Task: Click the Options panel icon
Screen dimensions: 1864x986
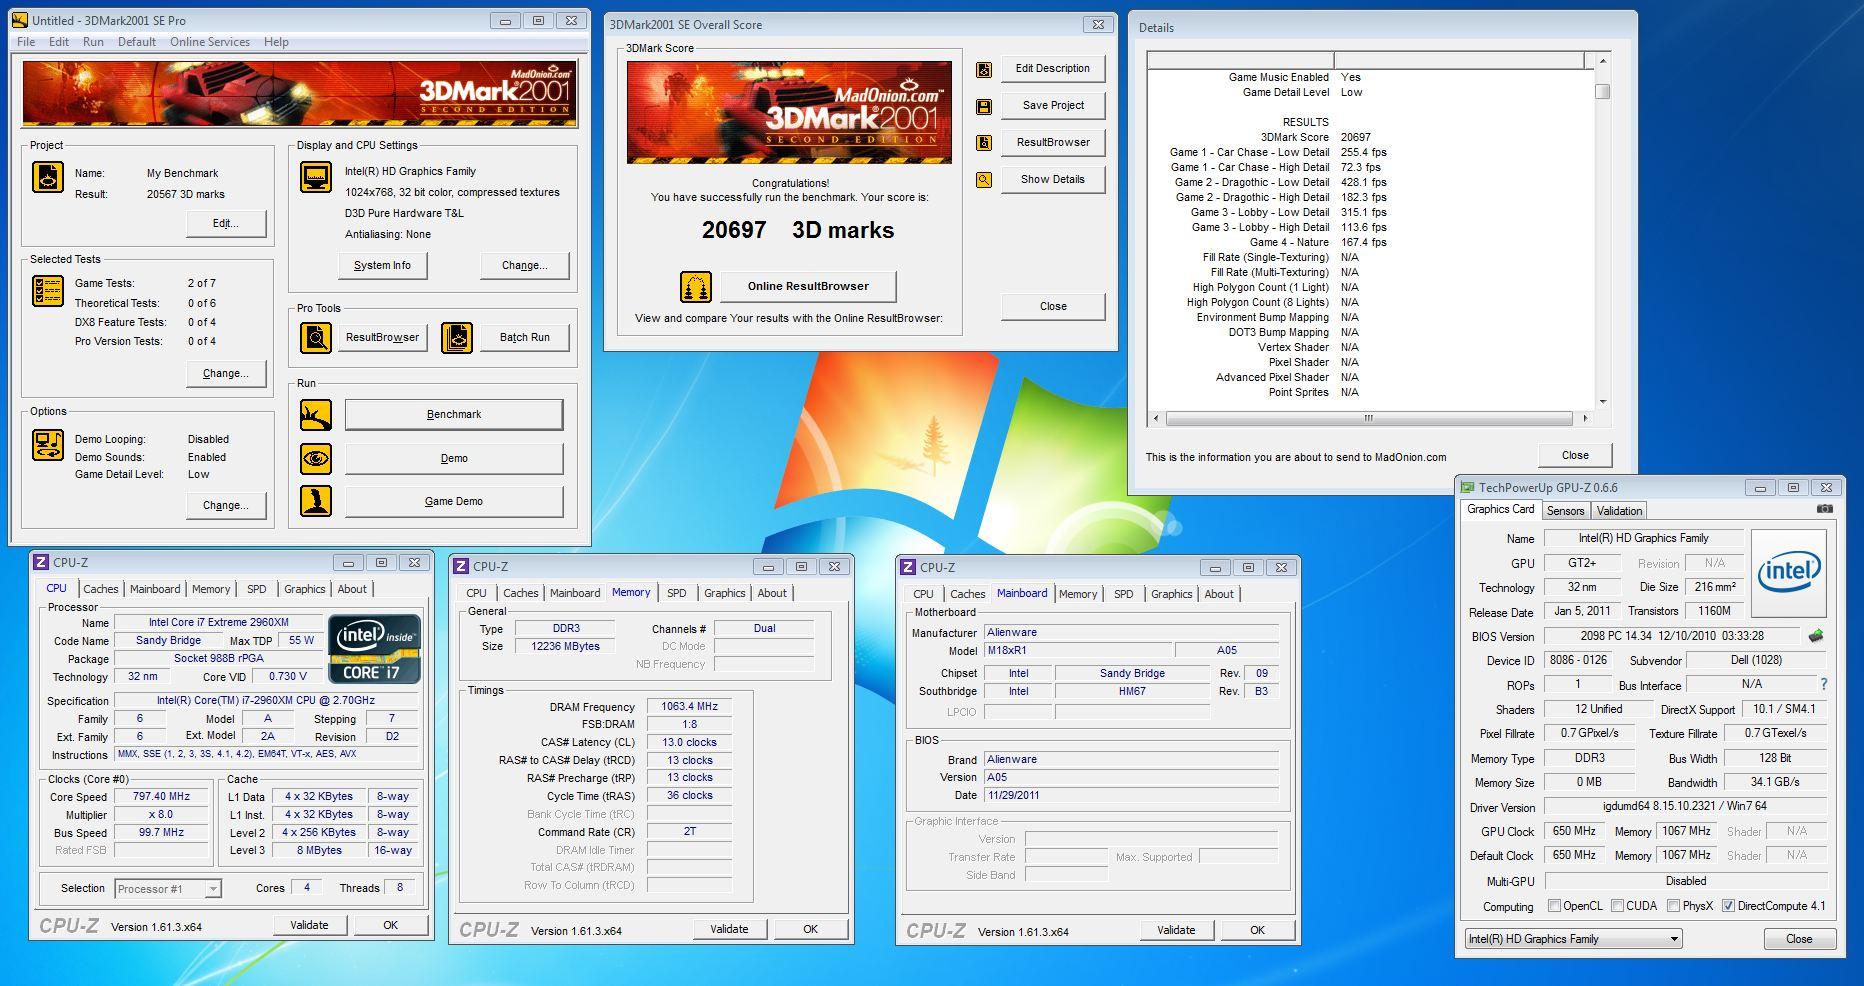Action: 48,444
